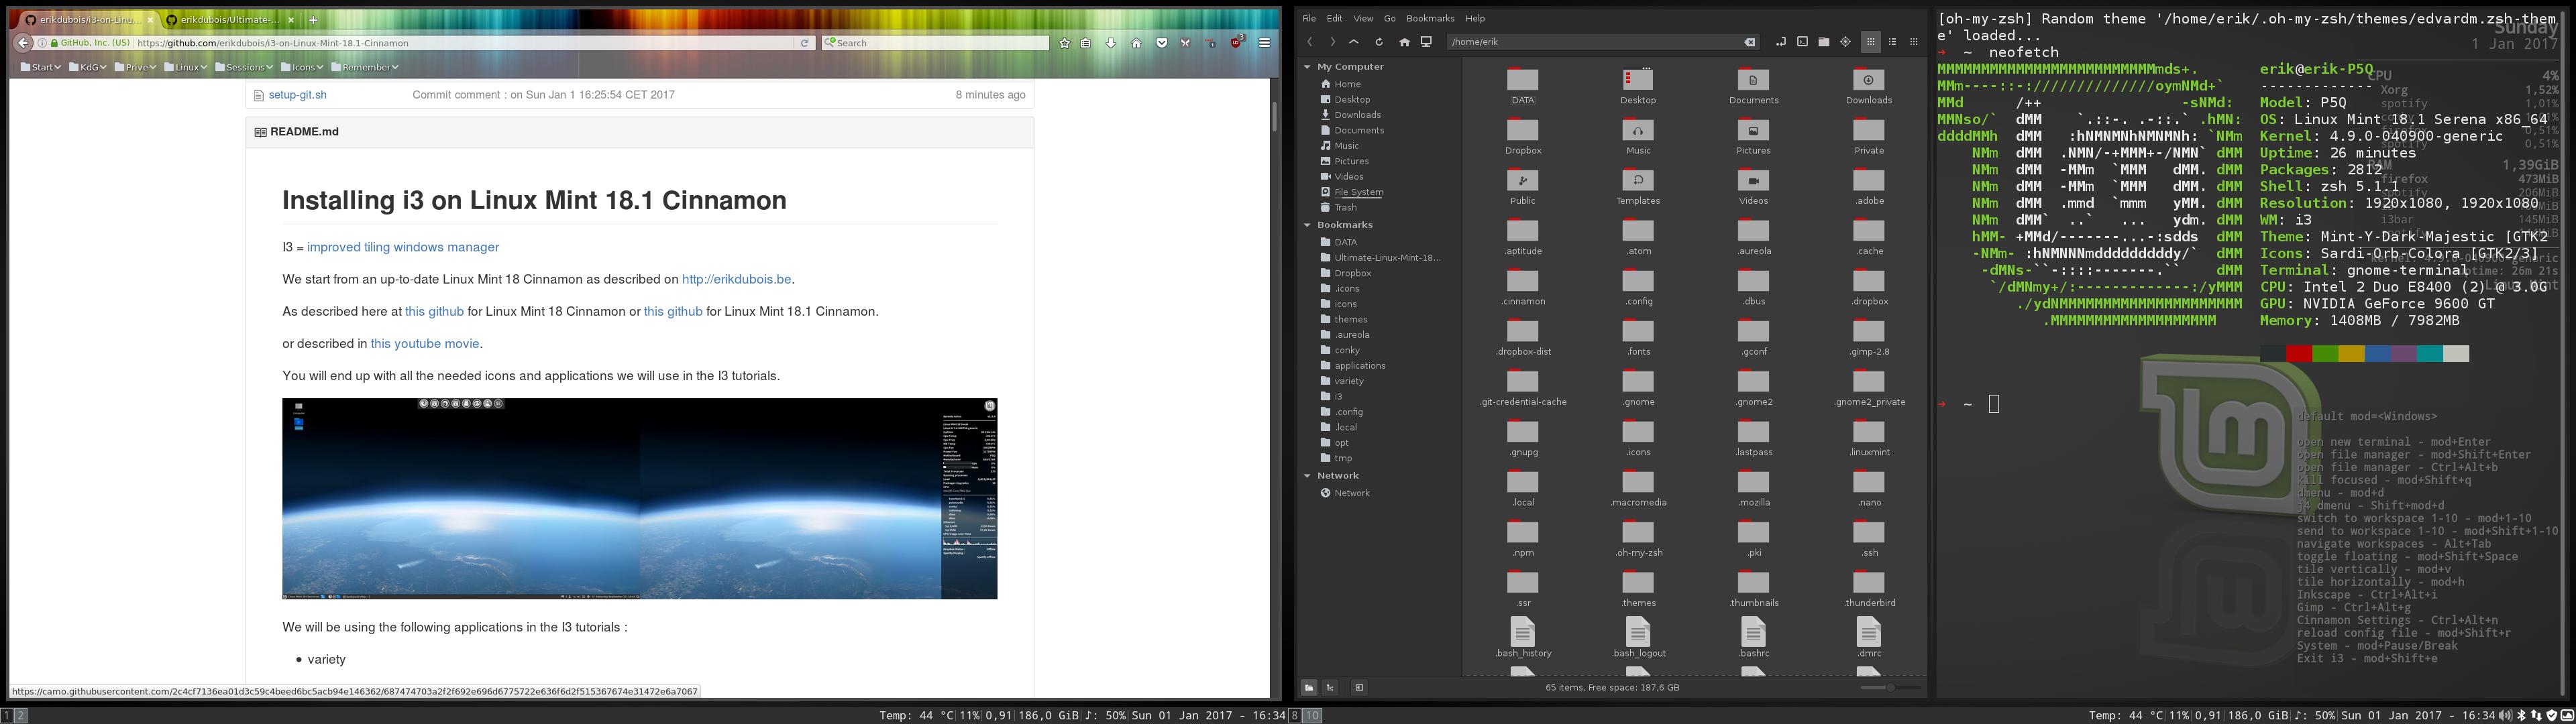Viewport: 2576px width, 724px height.
Task: Open new Firefox tab with plus
Action: (313, 19)
